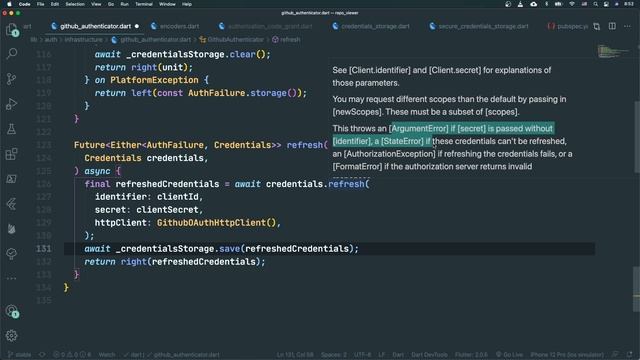Click '_credentialsStorage.clear()' call
Image resolution: width=640 pixels, height=360 pixels.
(x=198, y=54)
